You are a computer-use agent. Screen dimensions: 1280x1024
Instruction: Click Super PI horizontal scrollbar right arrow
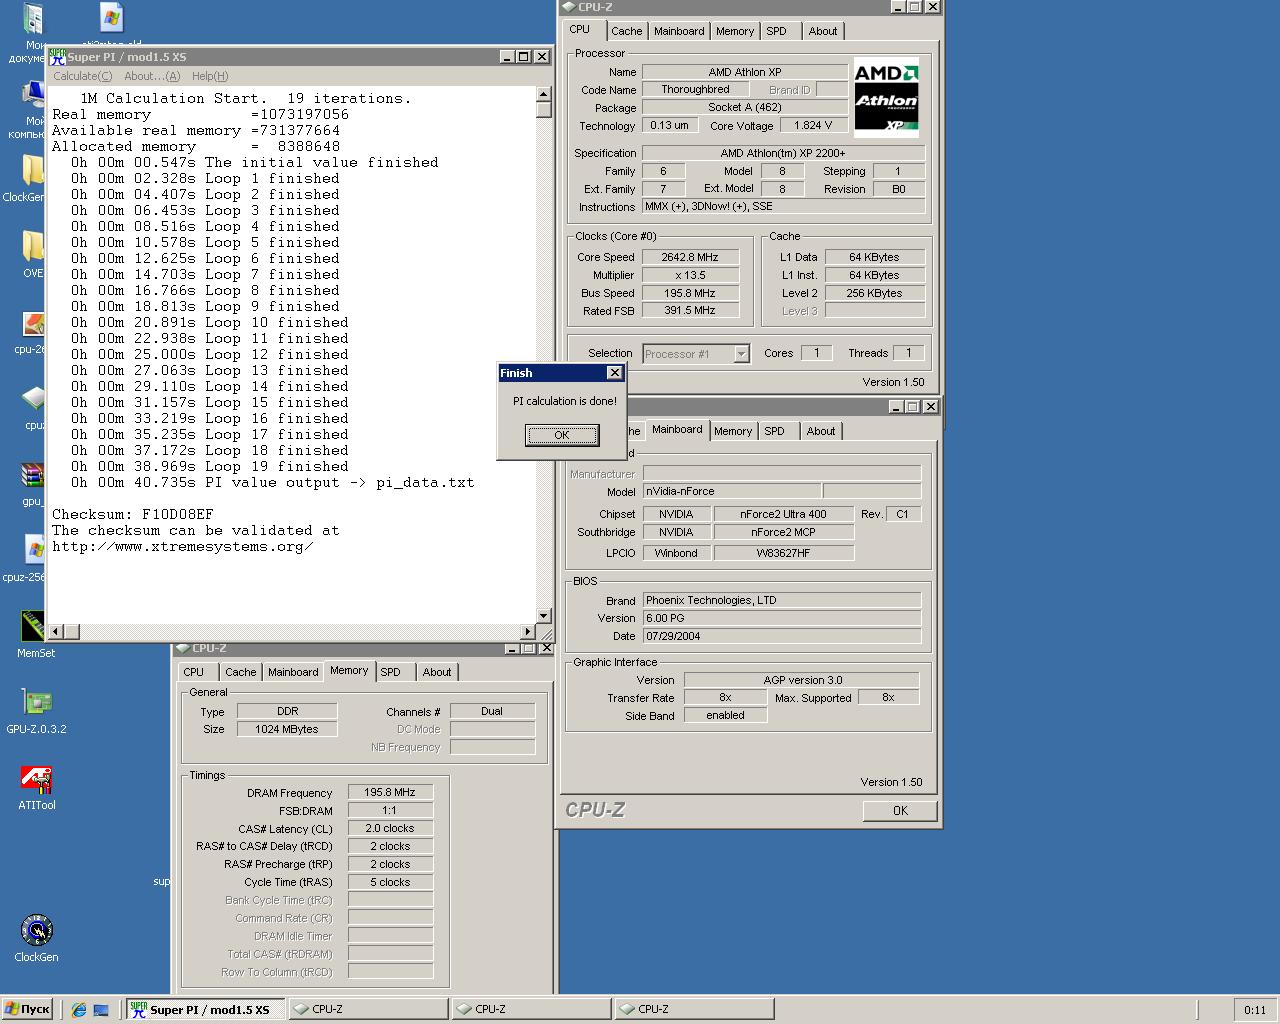coord(529,632)
